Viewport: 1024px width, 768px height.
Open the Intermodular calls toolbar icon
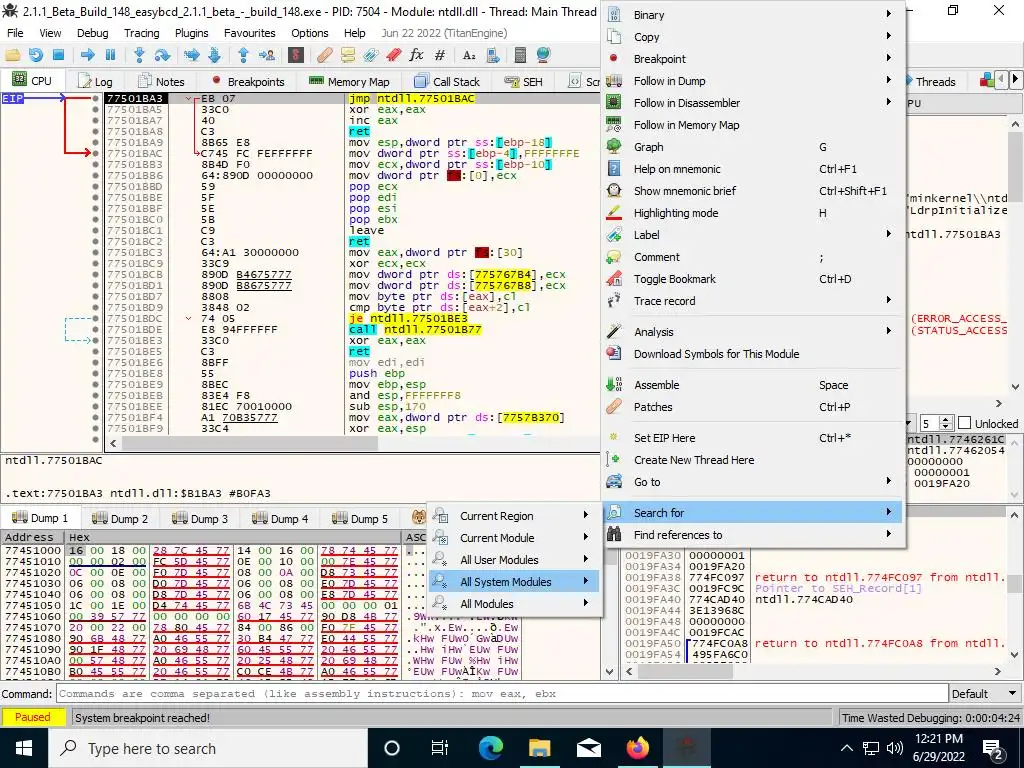pos(492,56)
